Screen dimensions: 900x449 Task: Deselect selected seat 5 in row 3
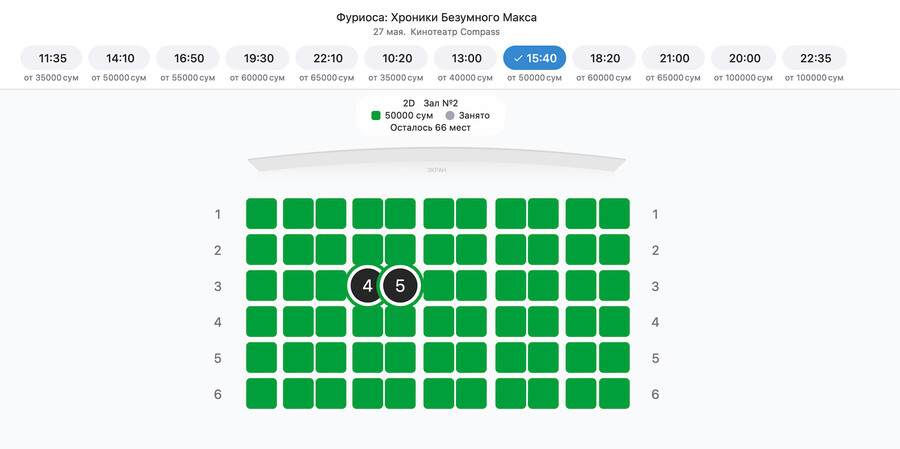click(400, 285)
